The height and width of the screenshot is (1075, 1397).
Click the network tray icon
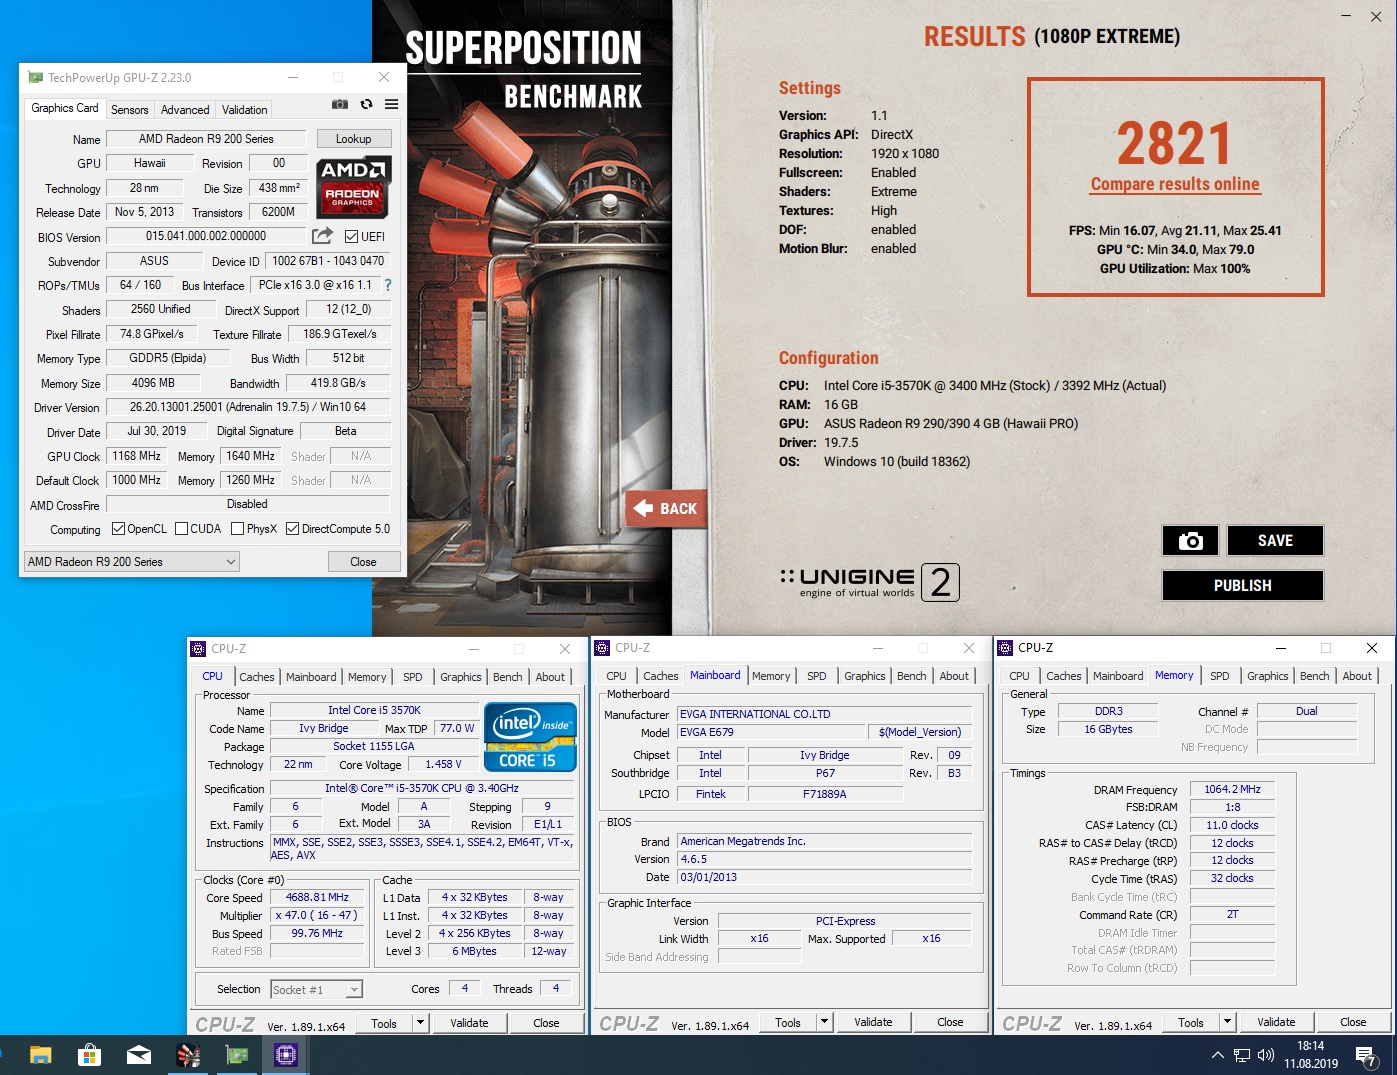(1242, 1055)
